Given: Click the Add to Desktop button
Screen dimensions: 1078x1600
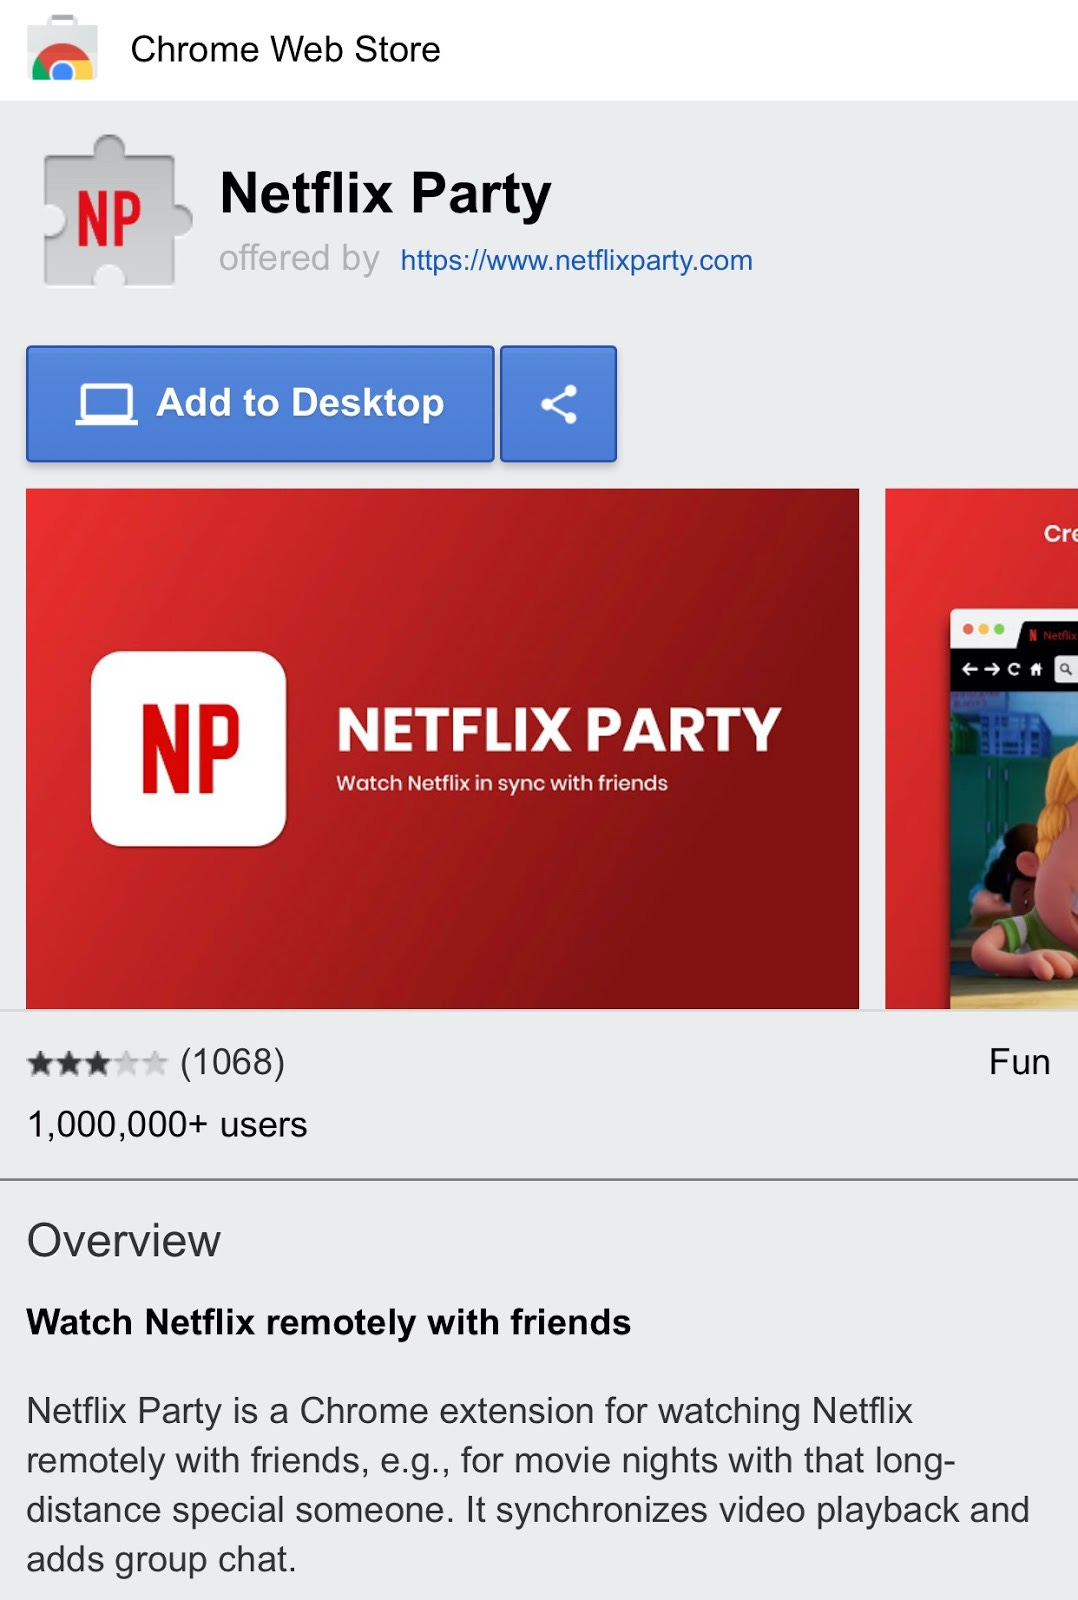Looking at the screenshot, I should click(x=260, y=404).
